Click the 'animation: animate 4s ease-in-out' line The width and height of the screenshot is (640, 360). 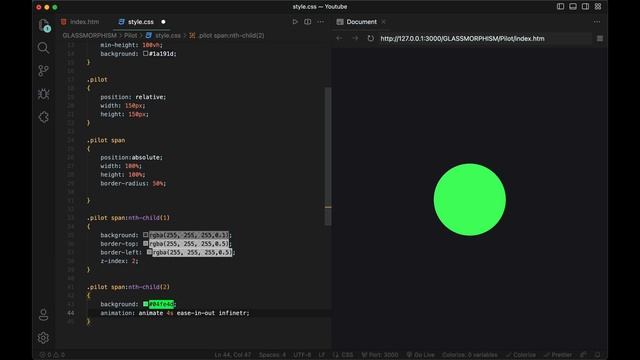(x=175, y=313)
